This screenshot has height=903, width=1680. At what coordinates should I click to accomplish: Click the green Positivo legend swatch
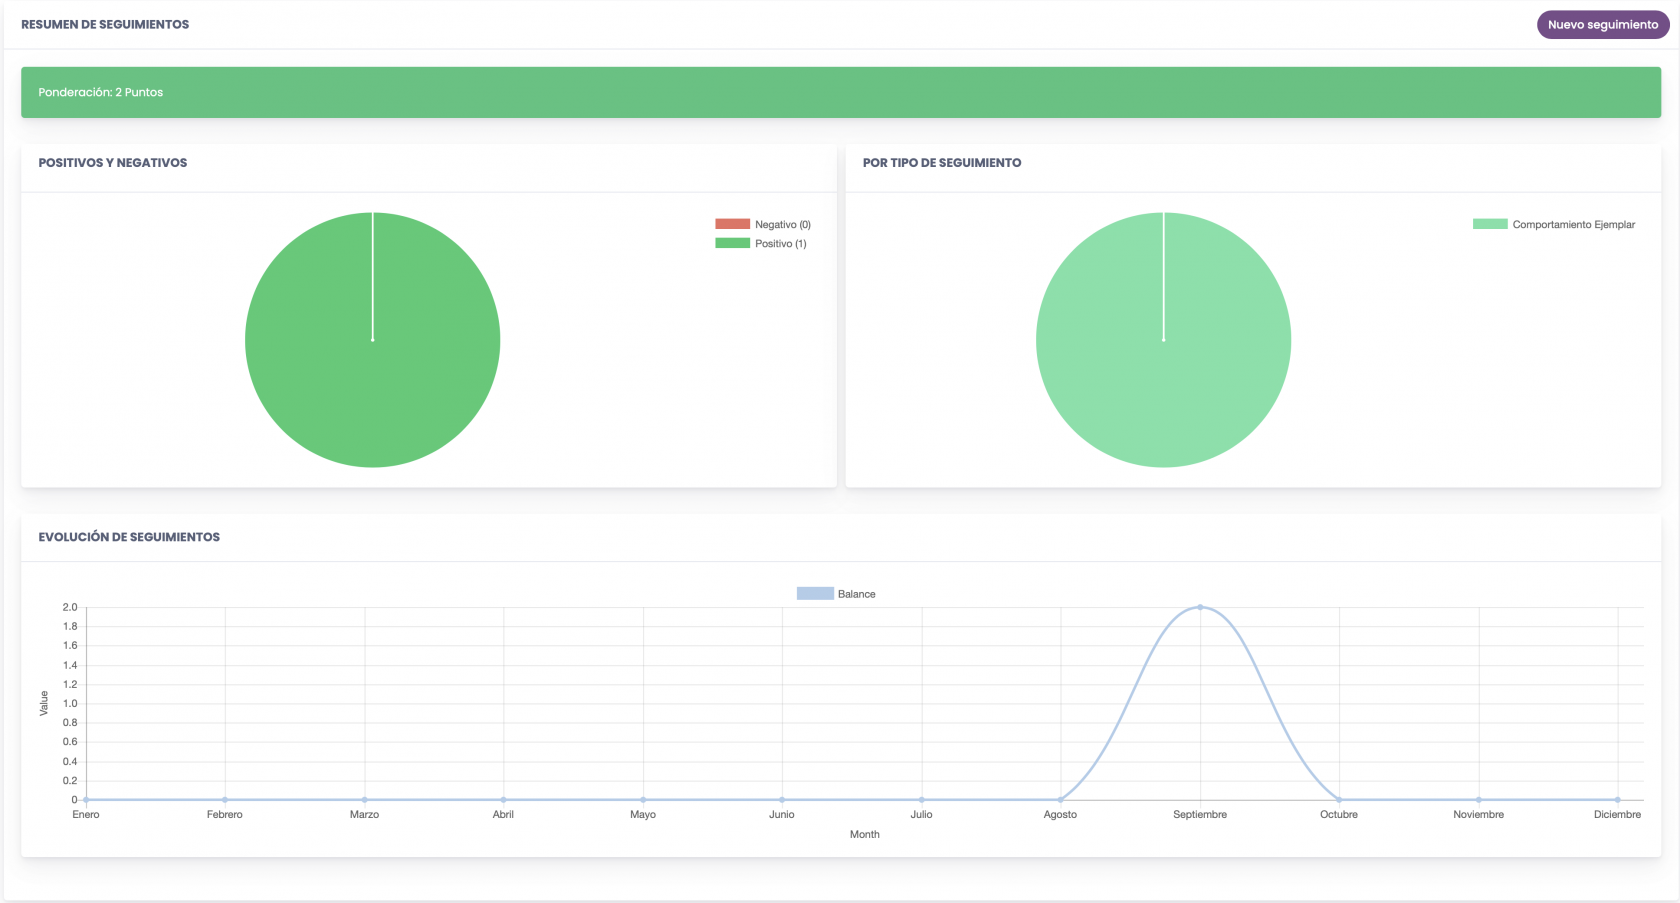coord(732,243)
